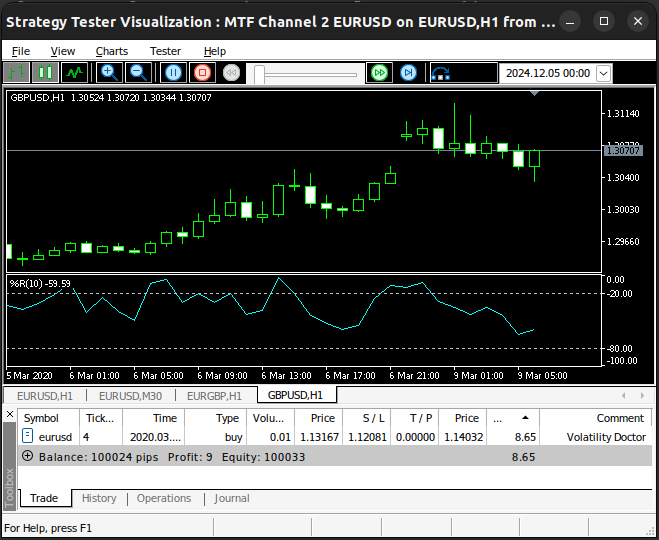Open the Help menu
The height and width of the screenshot is (540, 659).
pyautogui.click(x=215, y=51)
